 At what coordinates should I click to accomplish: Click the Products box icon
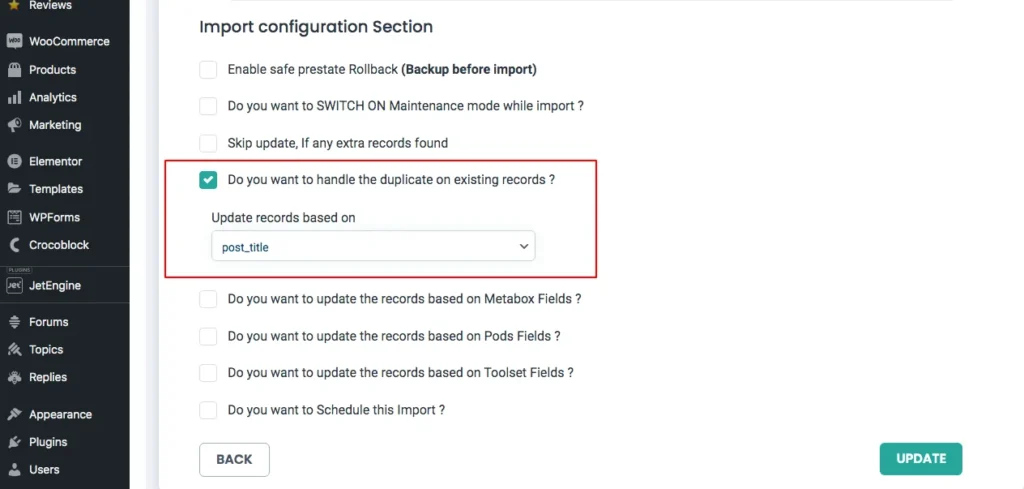[x=14, y=70]
